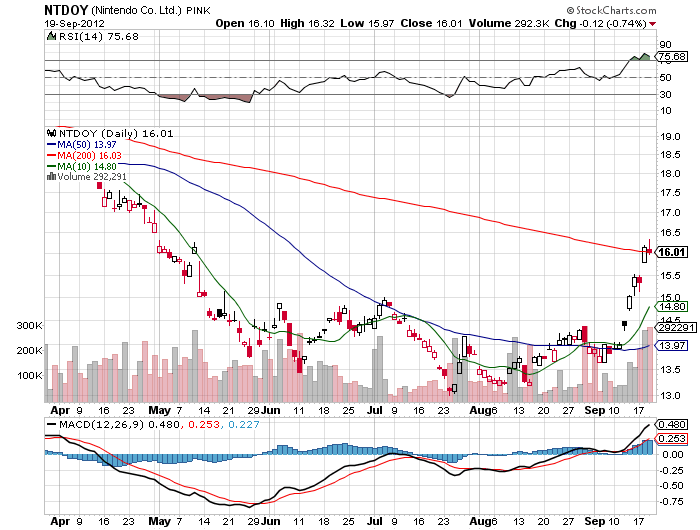
Task: Click the Low 15.97 value in header
Action: click(367, 23)
